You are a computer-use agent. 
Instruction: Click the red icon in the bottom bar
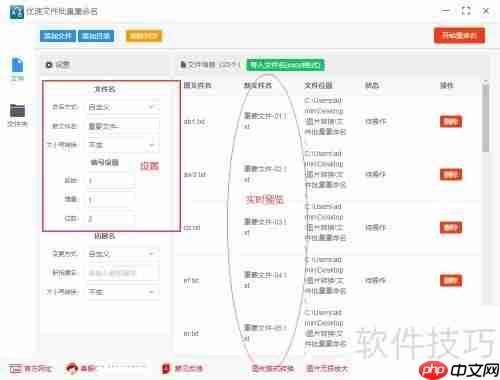pyautogui.click(x=166, y=369)
